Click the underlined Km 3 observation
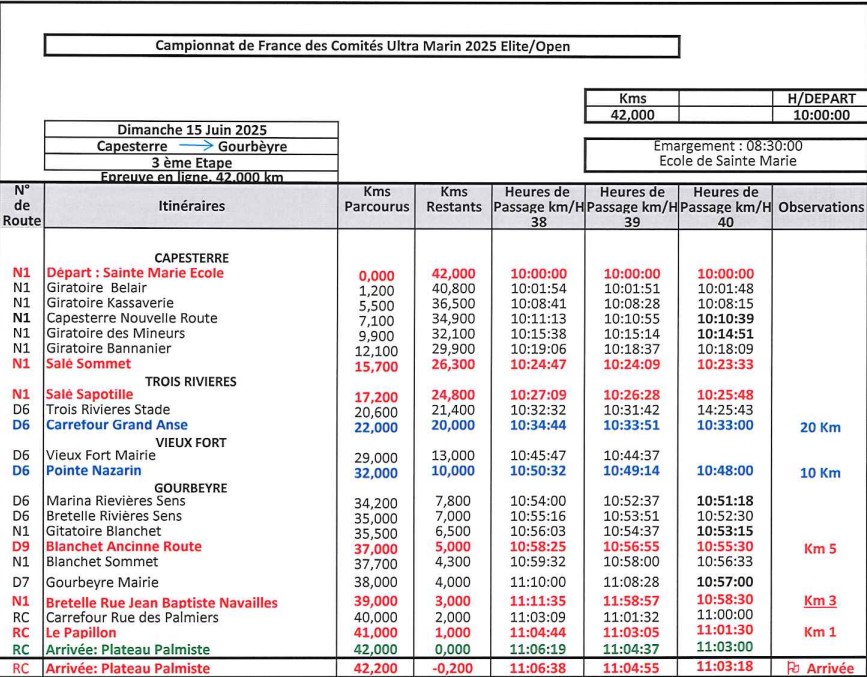The height and width of the screenshot is (677, 867). click(x=820, y=602)
